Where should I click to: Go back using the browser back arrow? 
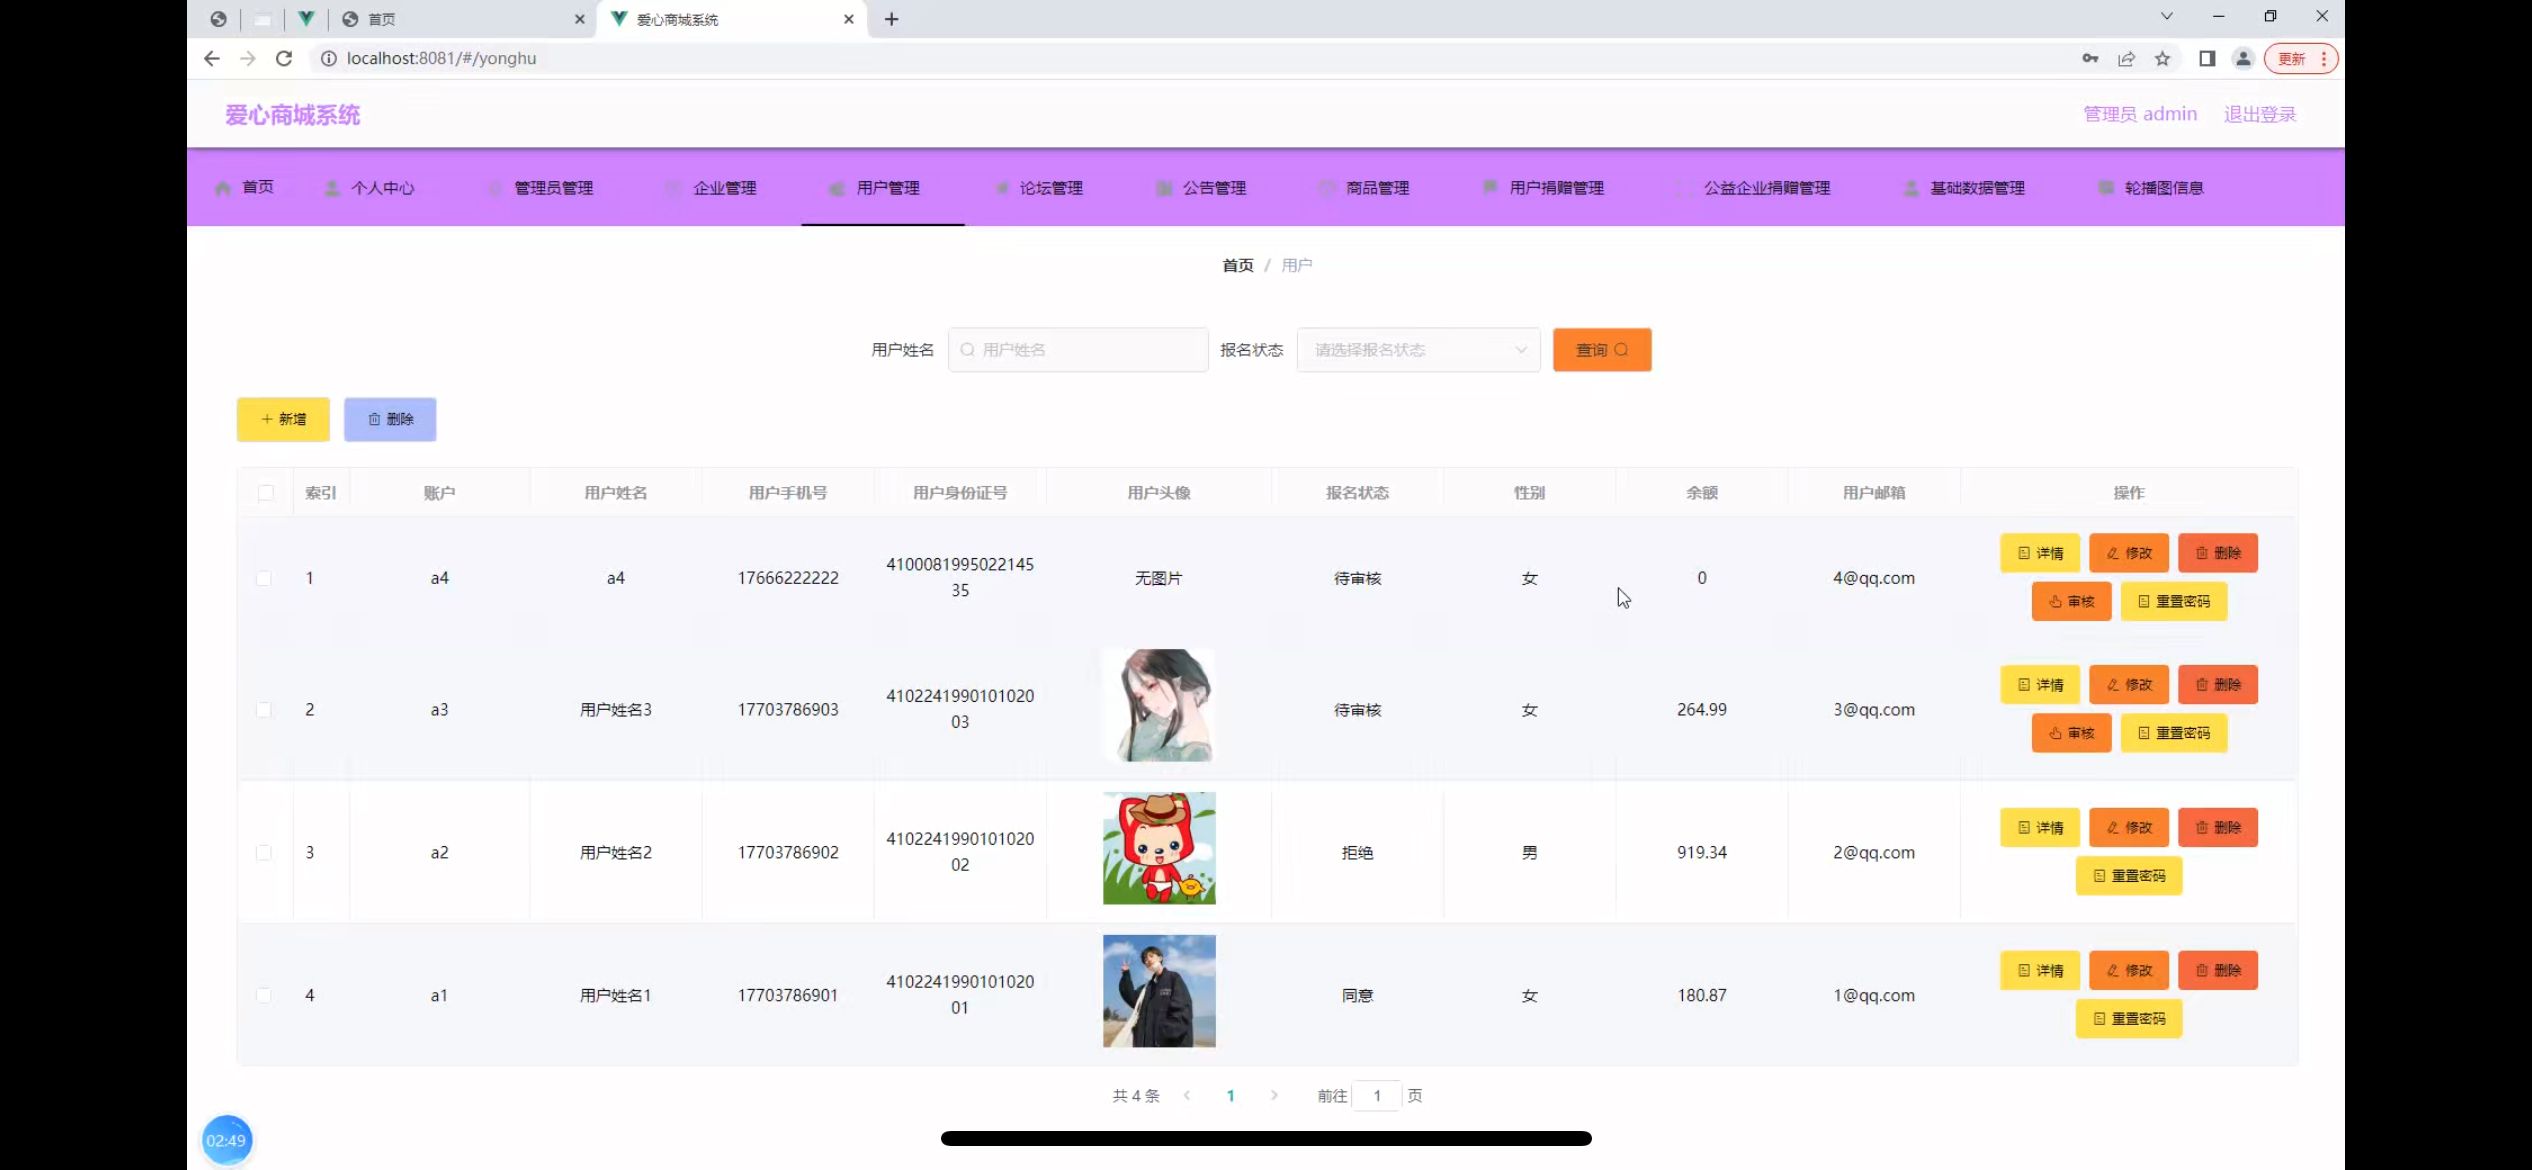click(211, 58)
